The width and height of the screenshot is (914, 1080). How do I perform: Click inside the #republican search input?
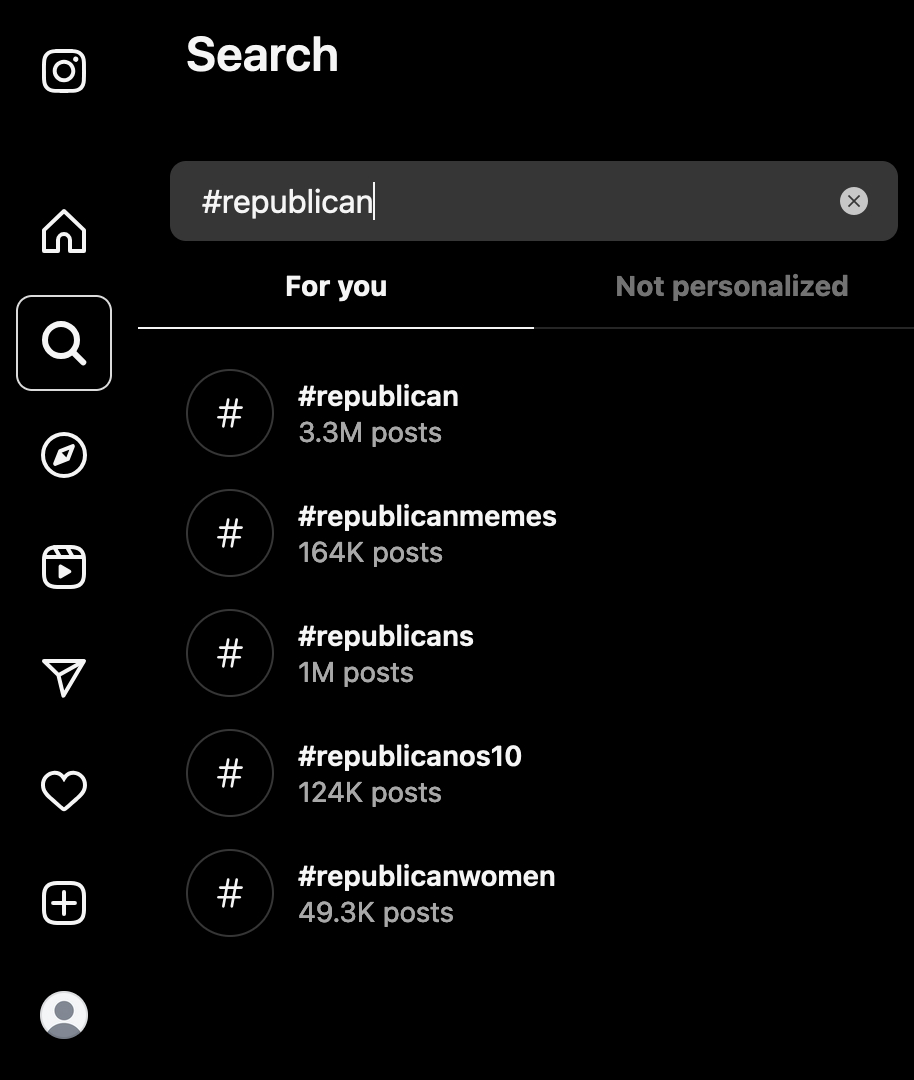click(500, 201)
